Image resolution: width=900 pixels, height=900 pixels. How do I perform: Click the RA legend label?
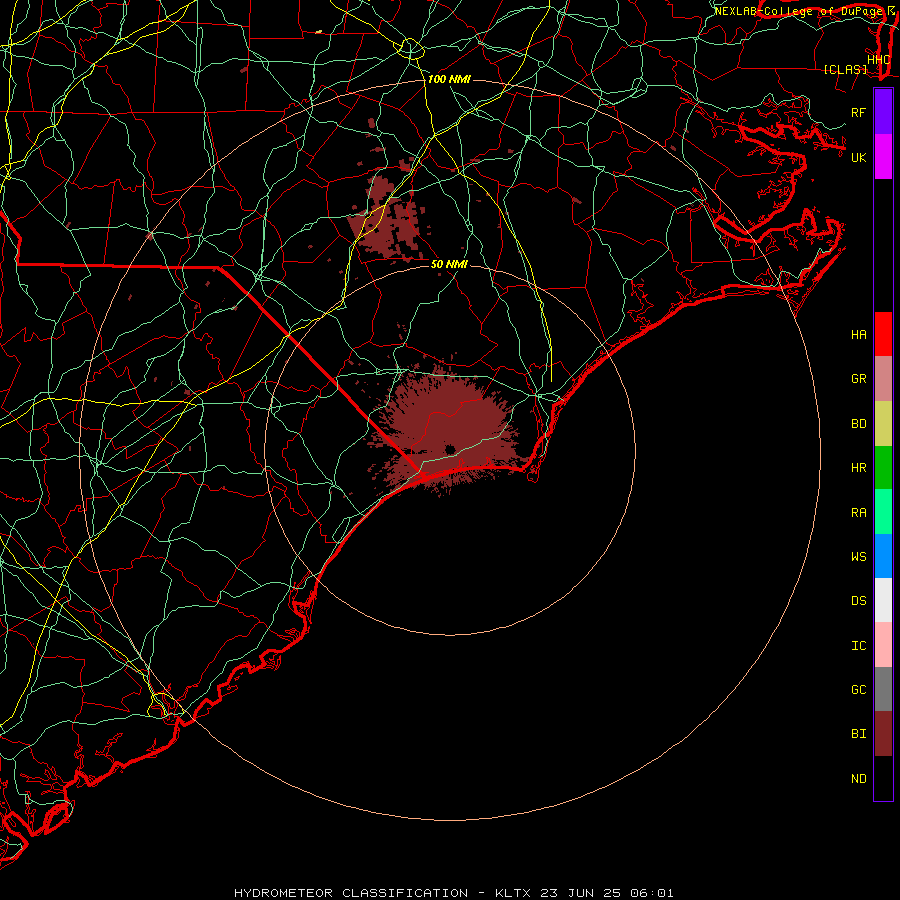tap(858, 513)
